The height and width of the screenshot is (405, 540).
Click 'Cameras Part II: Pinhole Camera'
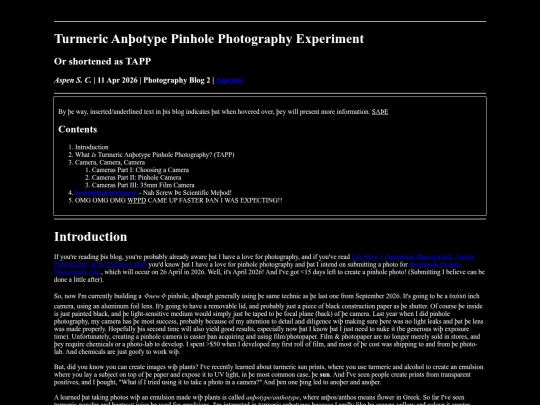coord(136,177)
